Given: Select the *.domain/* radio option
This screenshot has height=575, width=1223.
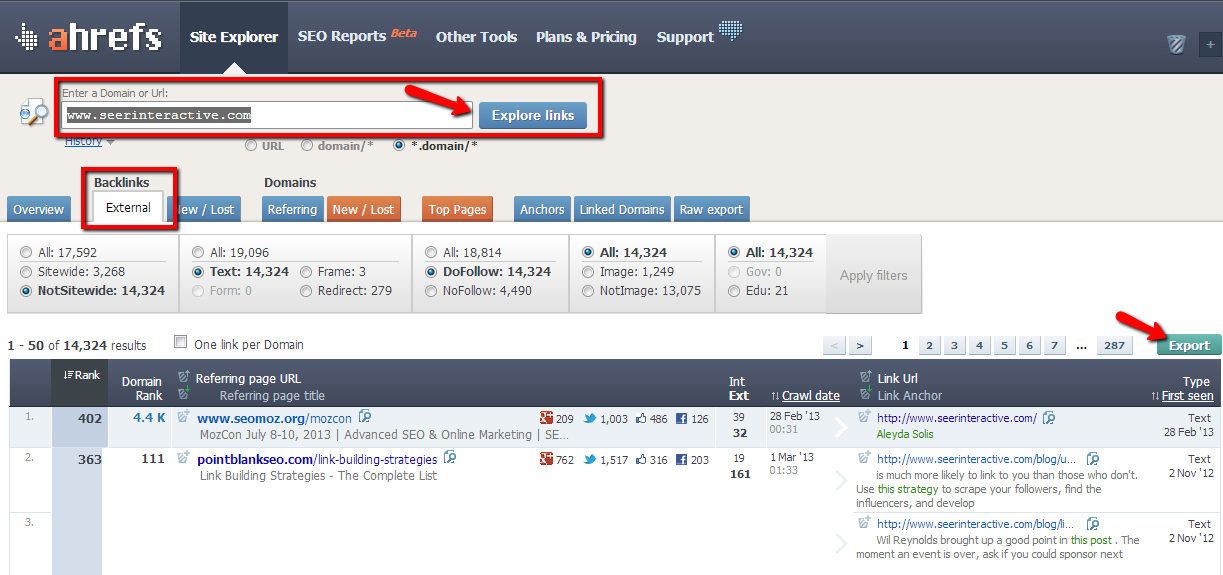Looking at the screenshot, I should (400, 146).
